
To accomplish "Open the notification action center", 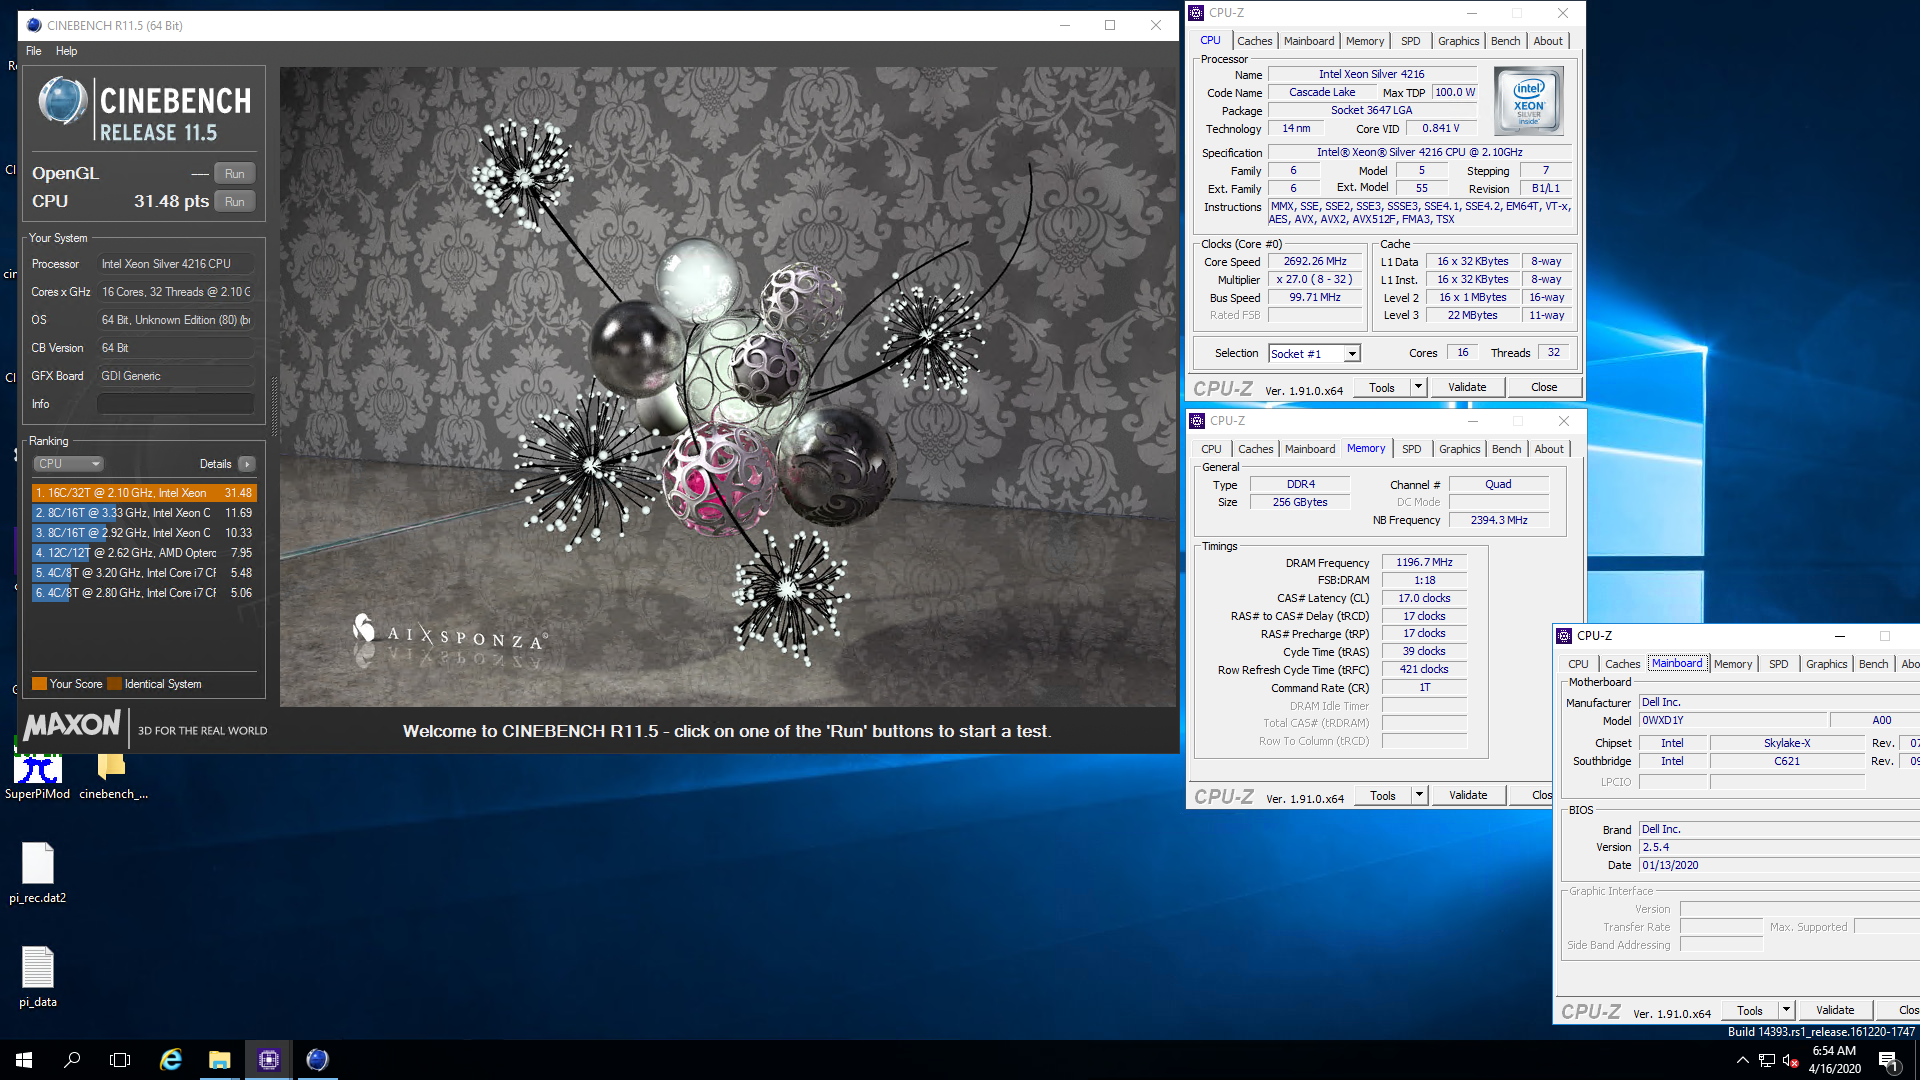I will pyautogui.click(x=1889, y=1061).
